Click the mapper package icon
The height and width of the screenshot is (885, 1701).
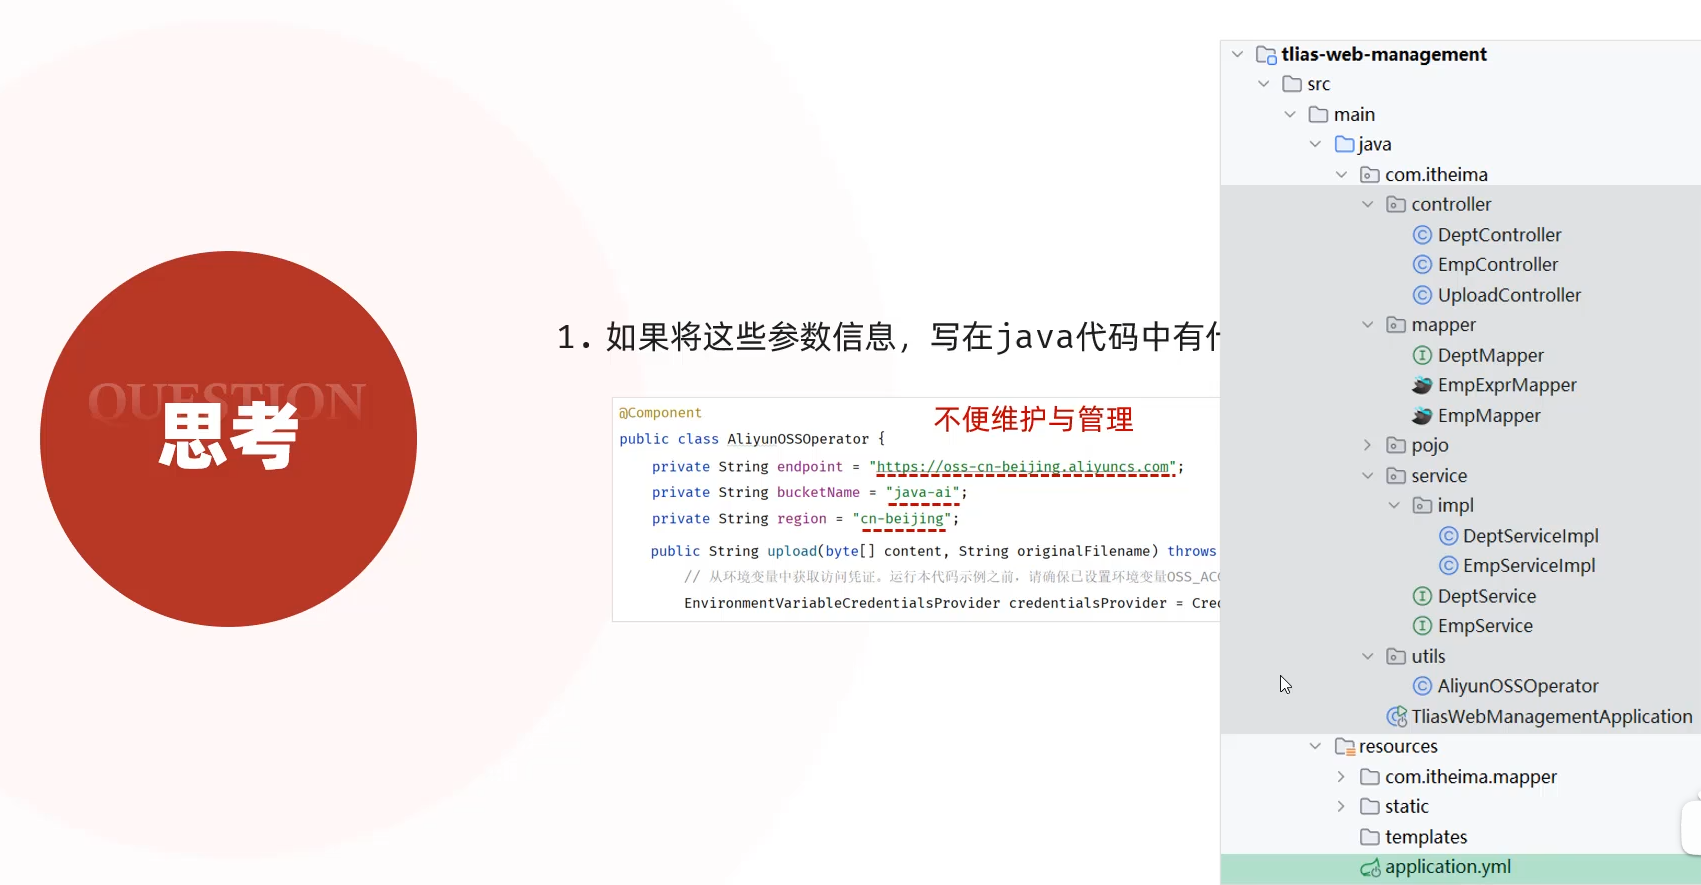(1396, 325)
